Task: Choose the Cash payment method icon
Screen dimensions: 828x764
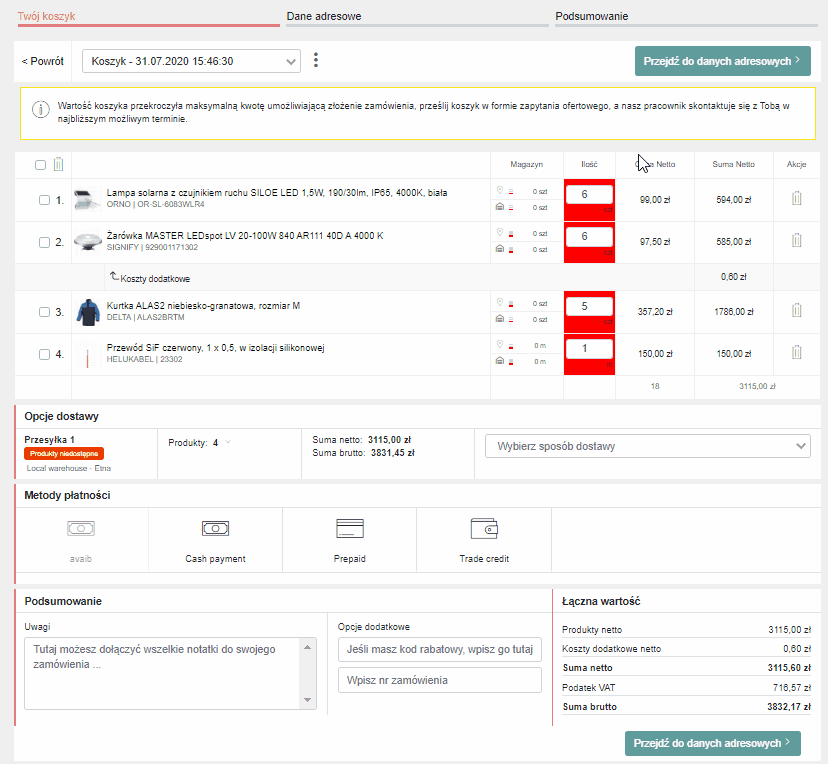Action: (x=215, y=528)
